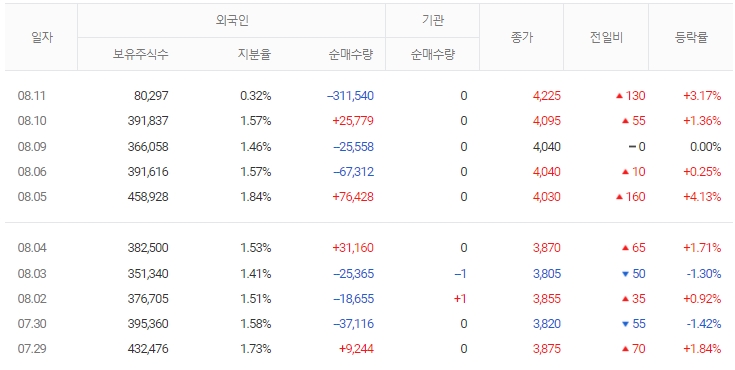Click institution net volume -1
This screenshot has width=735, height=370.
pos(460,273)
